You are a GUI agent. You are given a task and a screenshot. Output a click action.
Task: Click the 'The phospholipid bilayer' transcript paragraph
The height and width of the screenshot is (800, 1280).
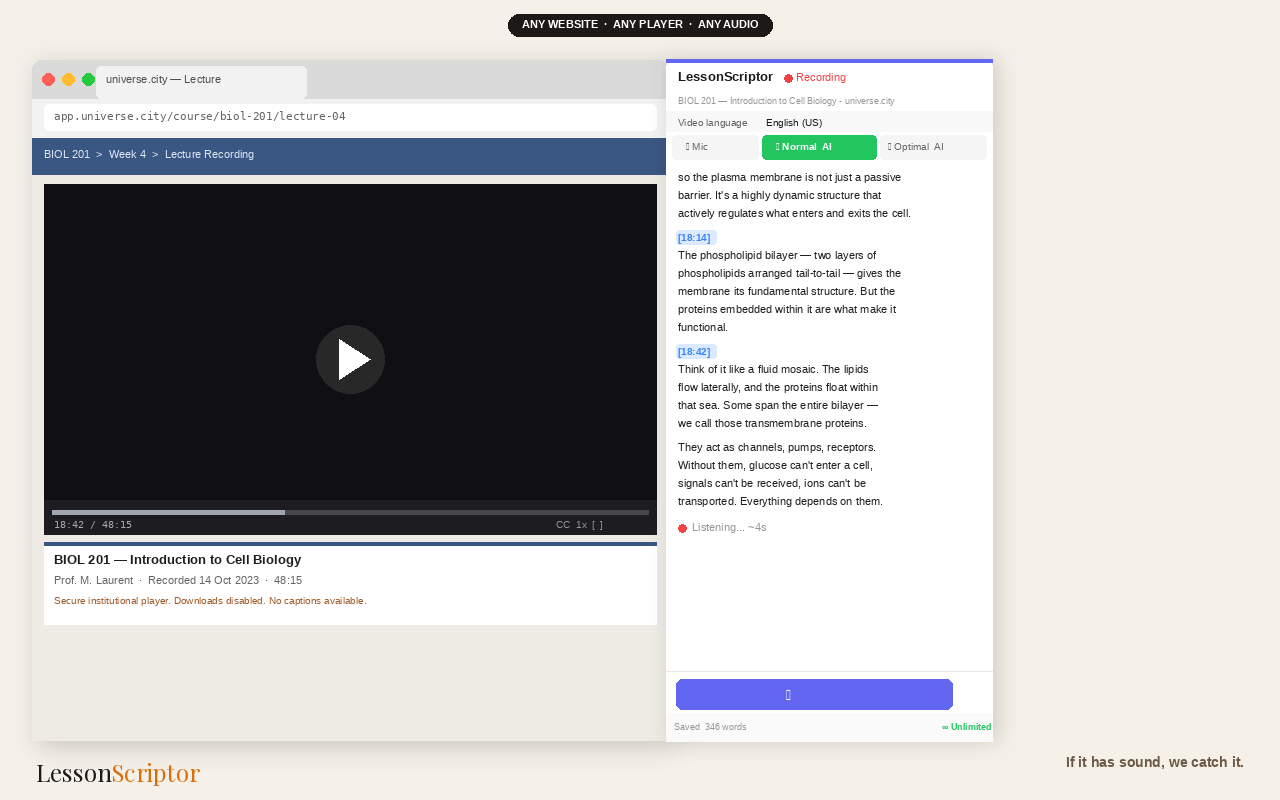coord(789,291)
